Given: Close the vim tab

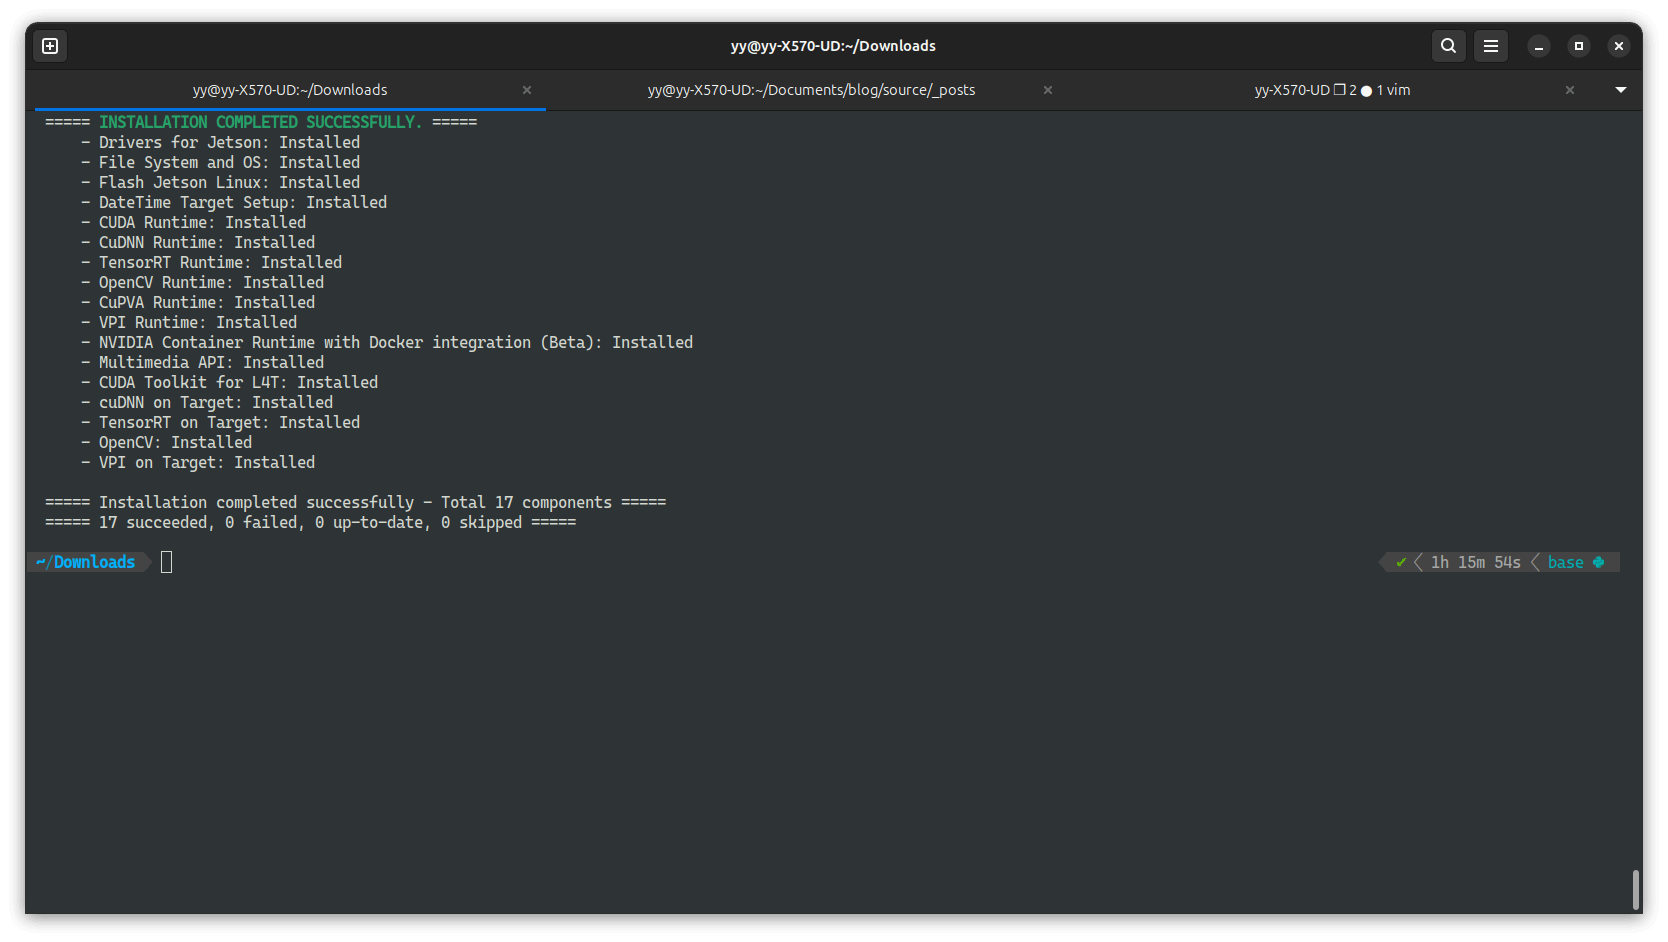Looking at the screenshot, I should [1570, 90].
